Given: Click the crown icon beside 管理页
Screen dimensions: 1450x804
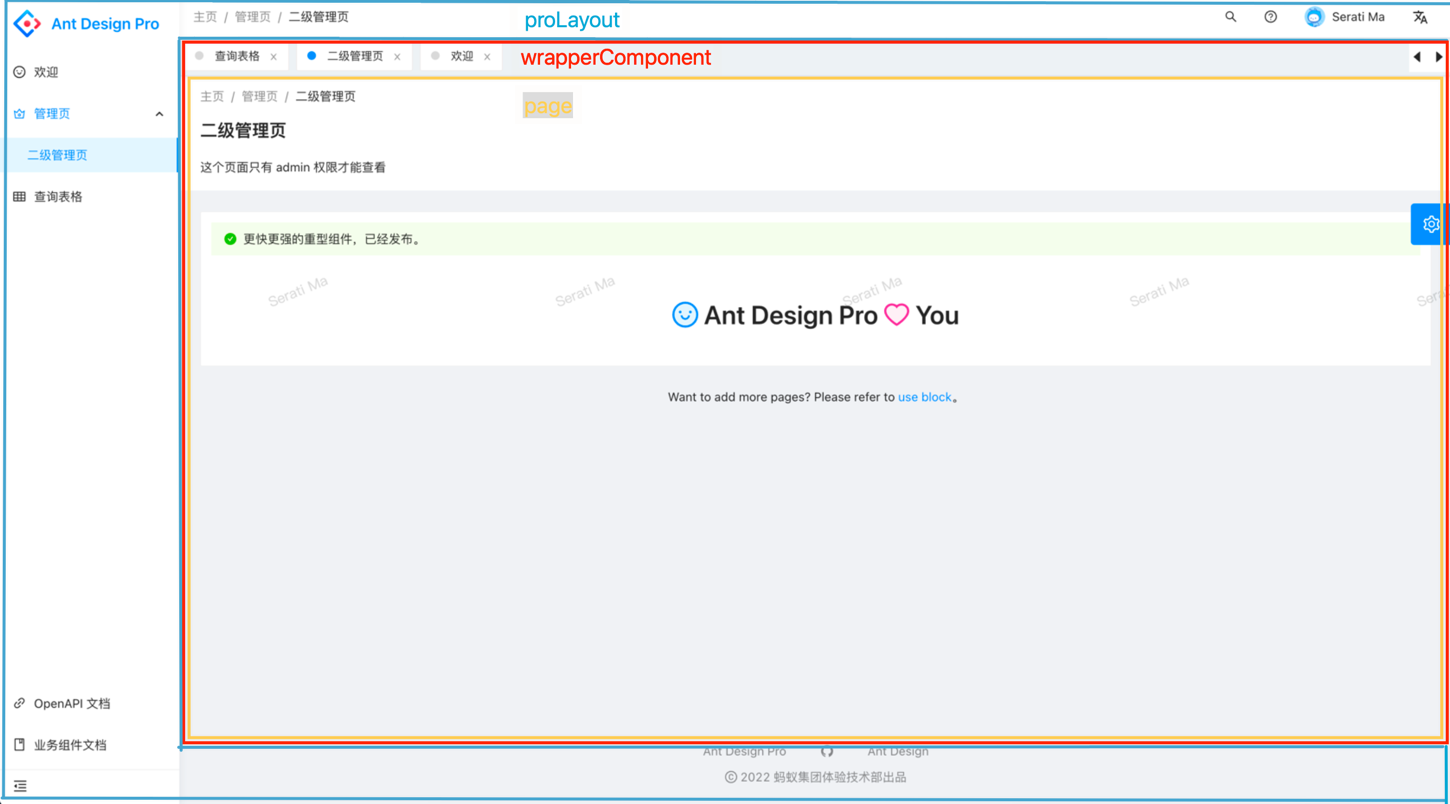Looking at the screenshot, I should coord(19,114).
